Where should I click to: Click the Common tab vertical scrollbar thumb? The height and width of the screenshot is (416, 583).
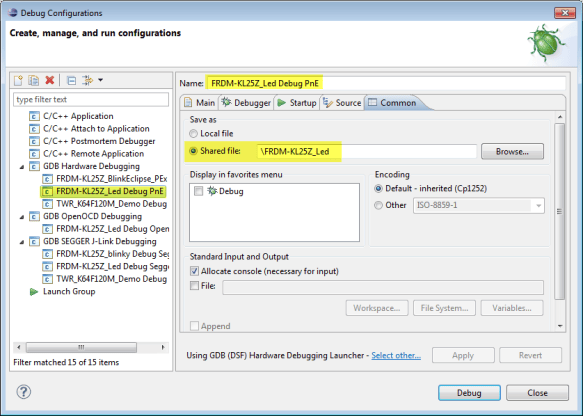pos(559,211)
